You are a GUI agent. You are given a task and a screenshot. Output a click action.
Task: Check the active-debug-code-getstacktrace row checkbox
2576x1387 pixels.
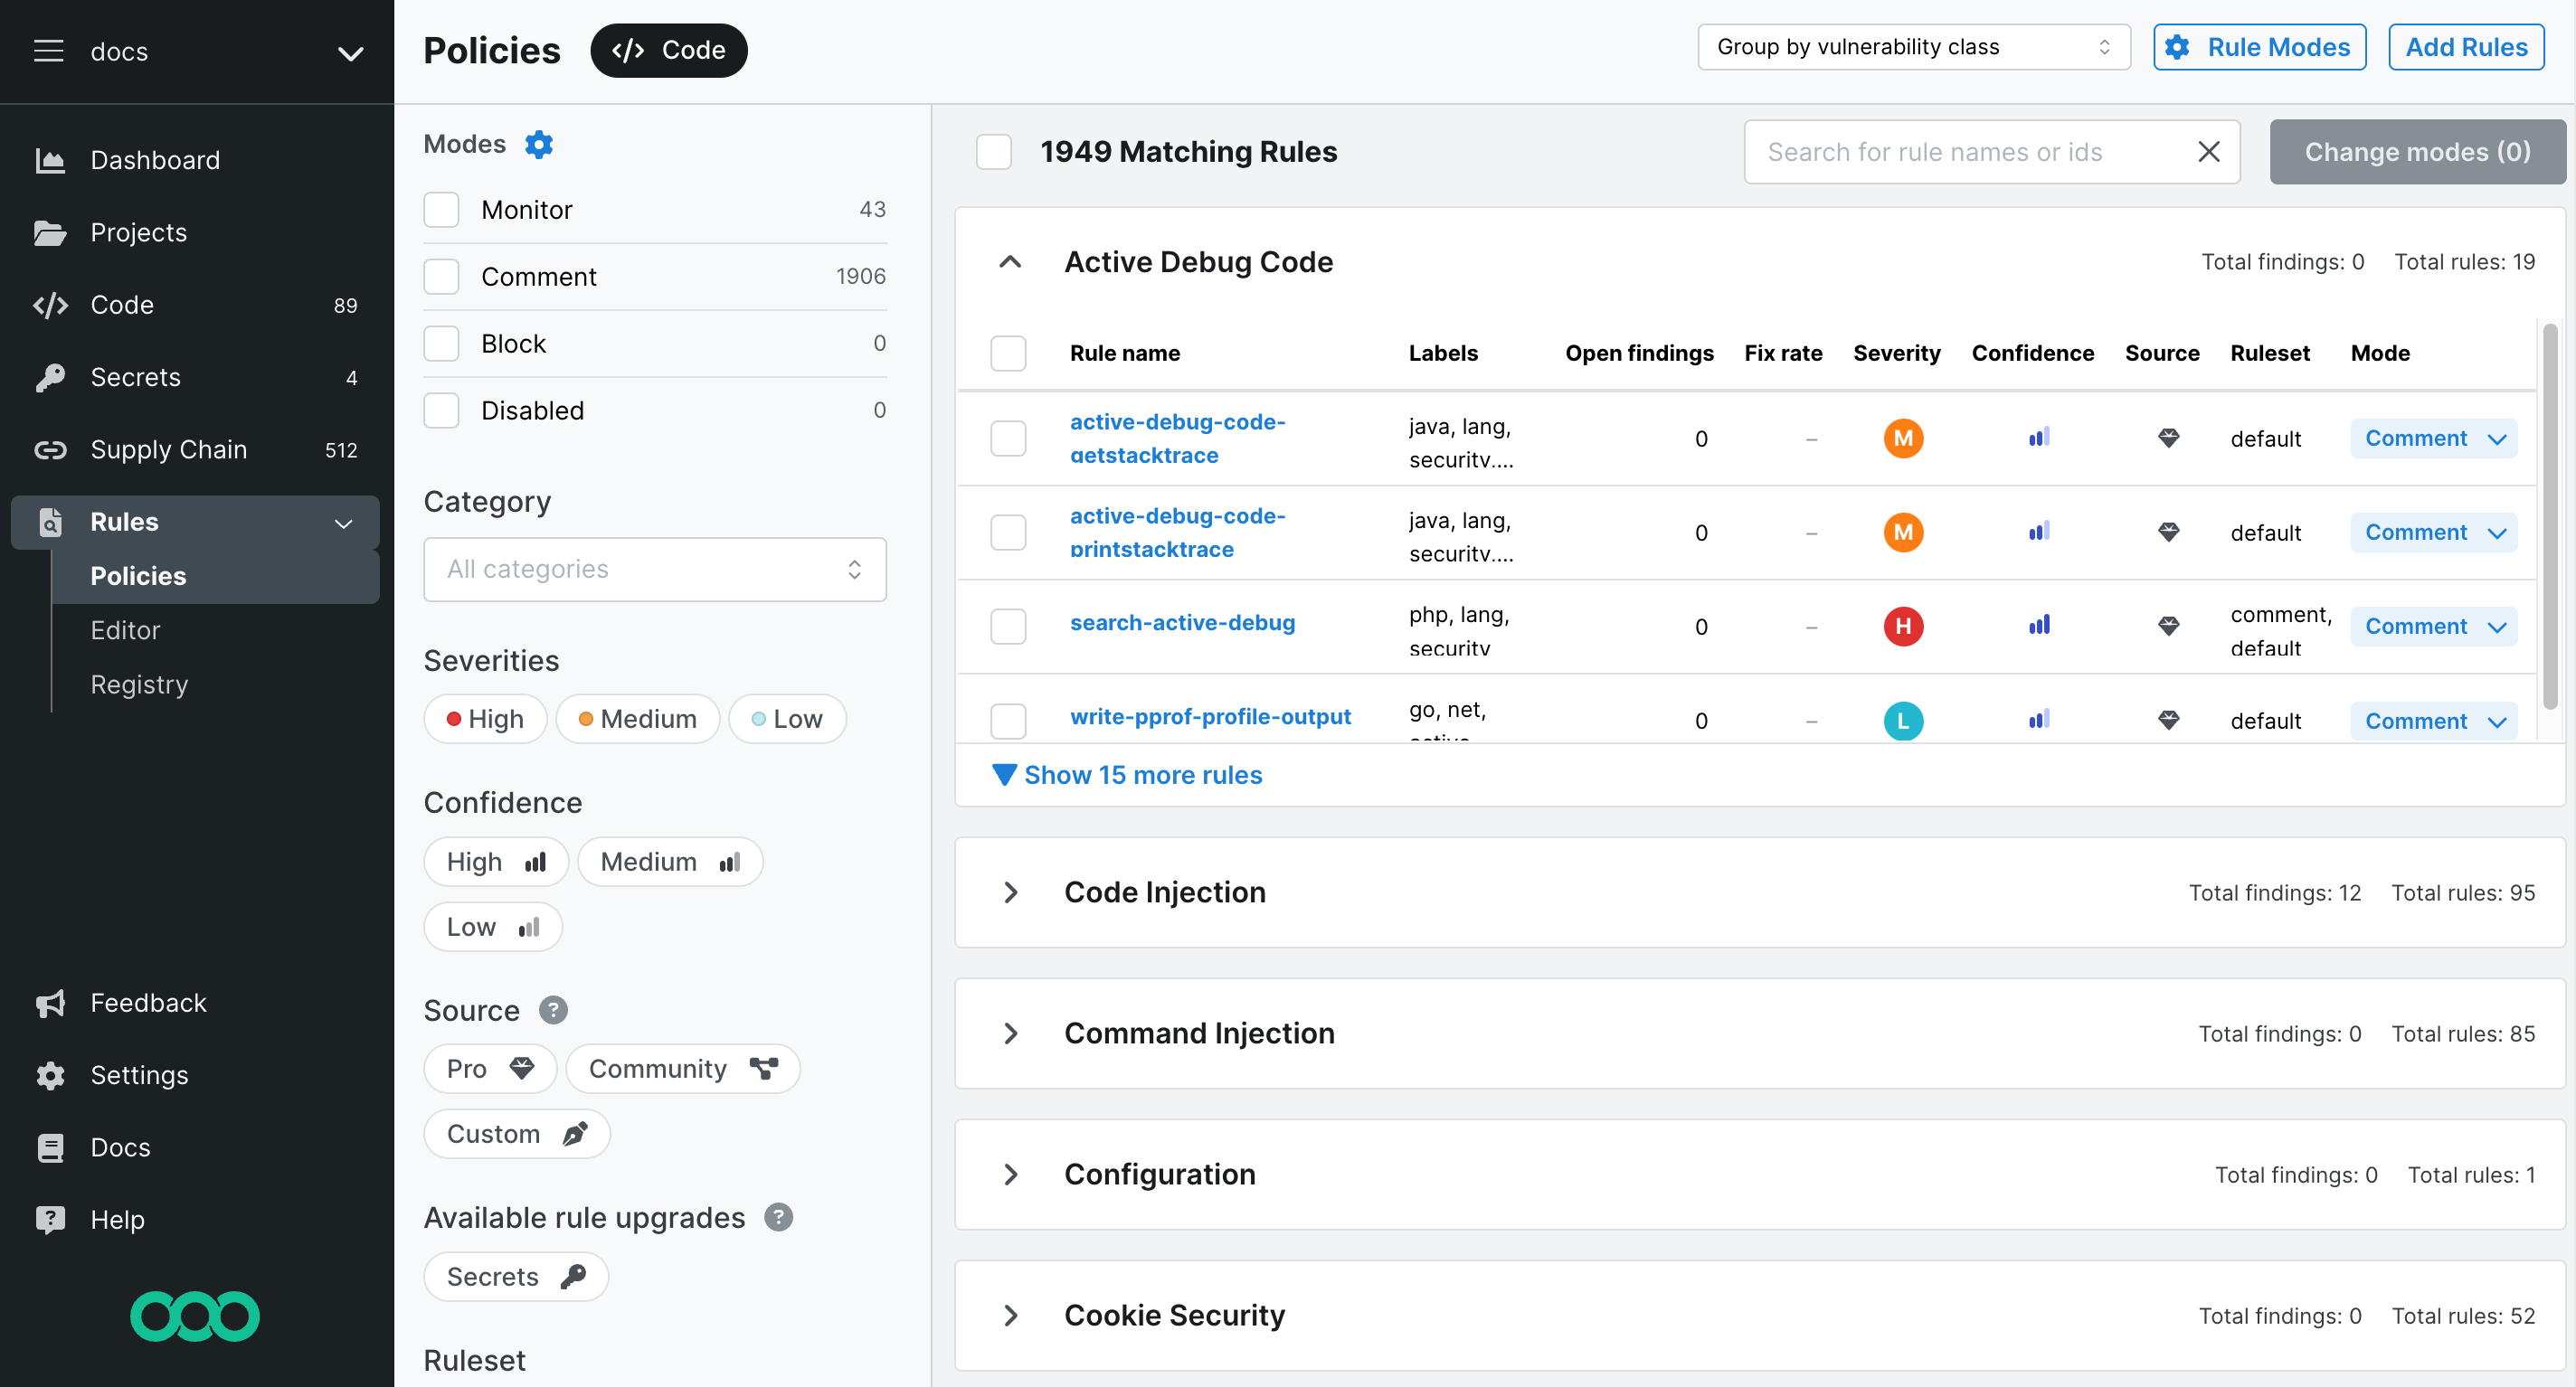tap(1008, 438)
